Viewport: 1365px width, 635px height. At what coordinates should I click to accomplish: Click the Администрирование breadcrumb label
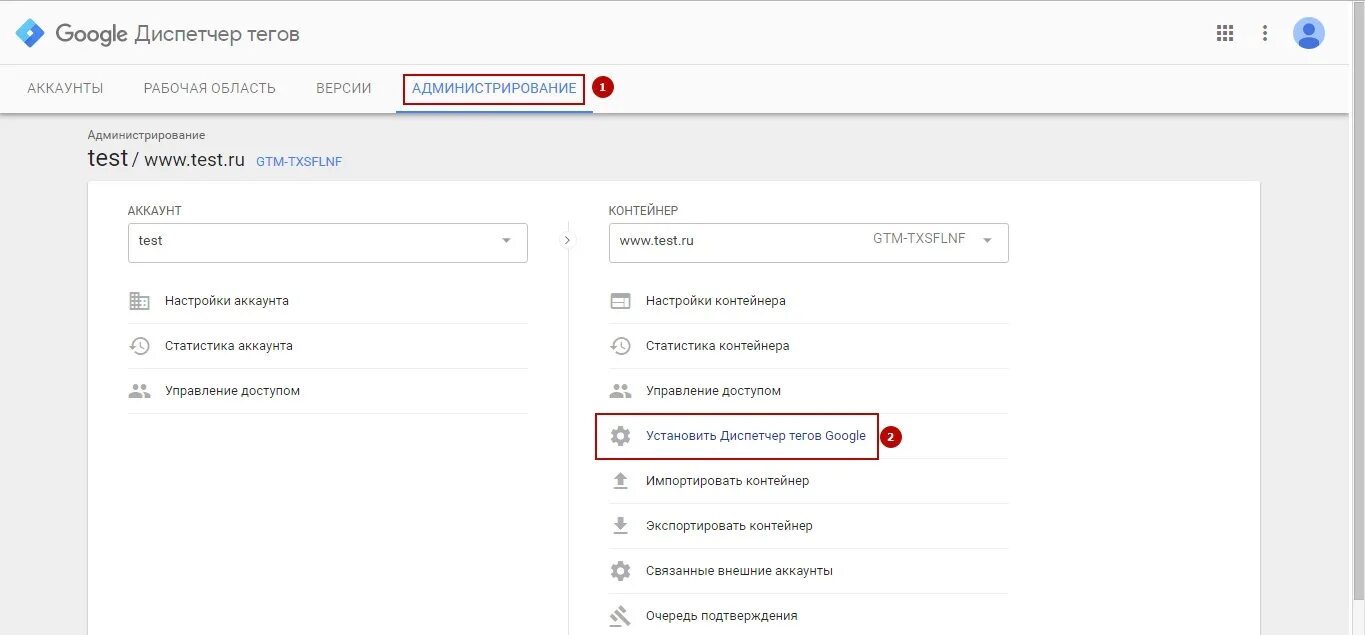pyautogui.click(x=146, y=135)
